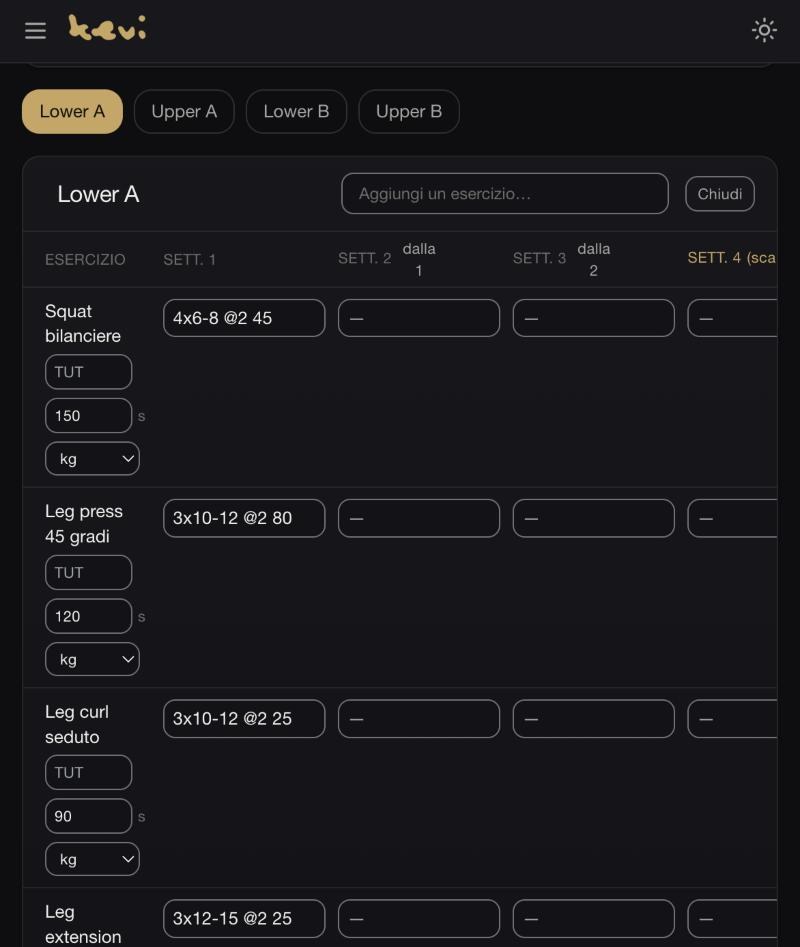Click Leg press Sett. 4 cell
Screen dimensions: 800x947
pyautogui.click(x=732, y=518)
